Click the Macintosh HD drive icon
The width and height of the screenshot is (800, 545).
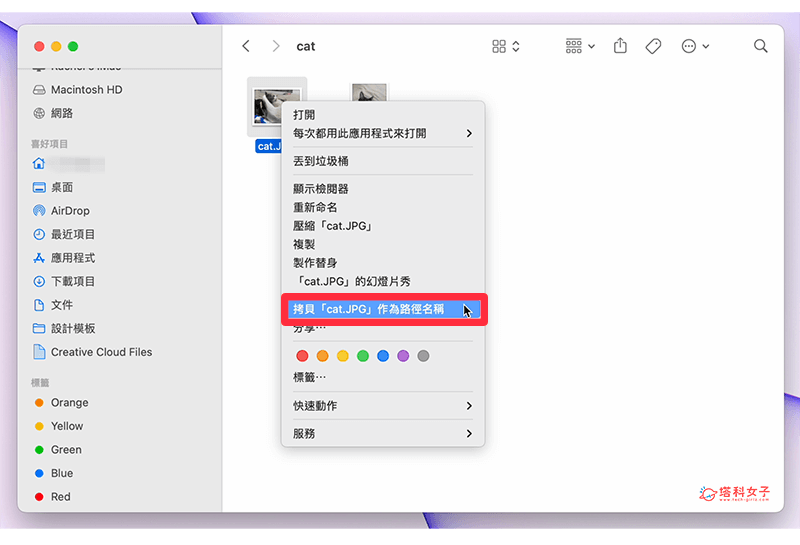click(x=39, y=90)
